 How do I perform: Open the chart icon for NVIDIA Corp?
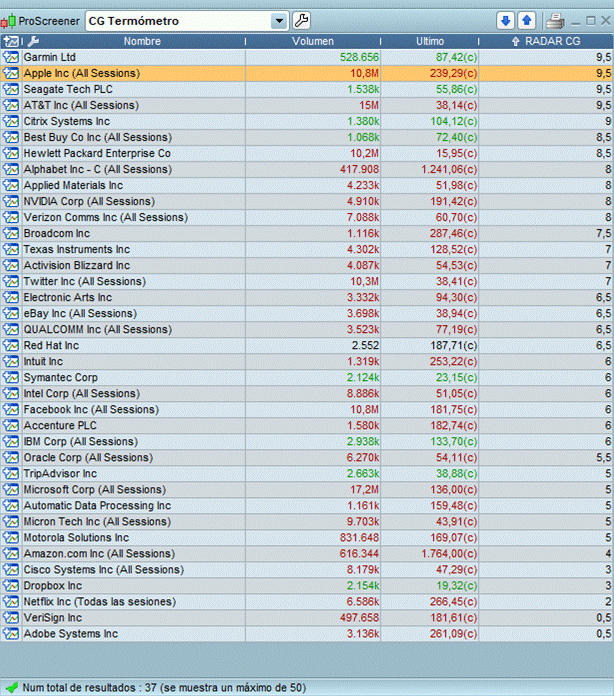(11, 201)
